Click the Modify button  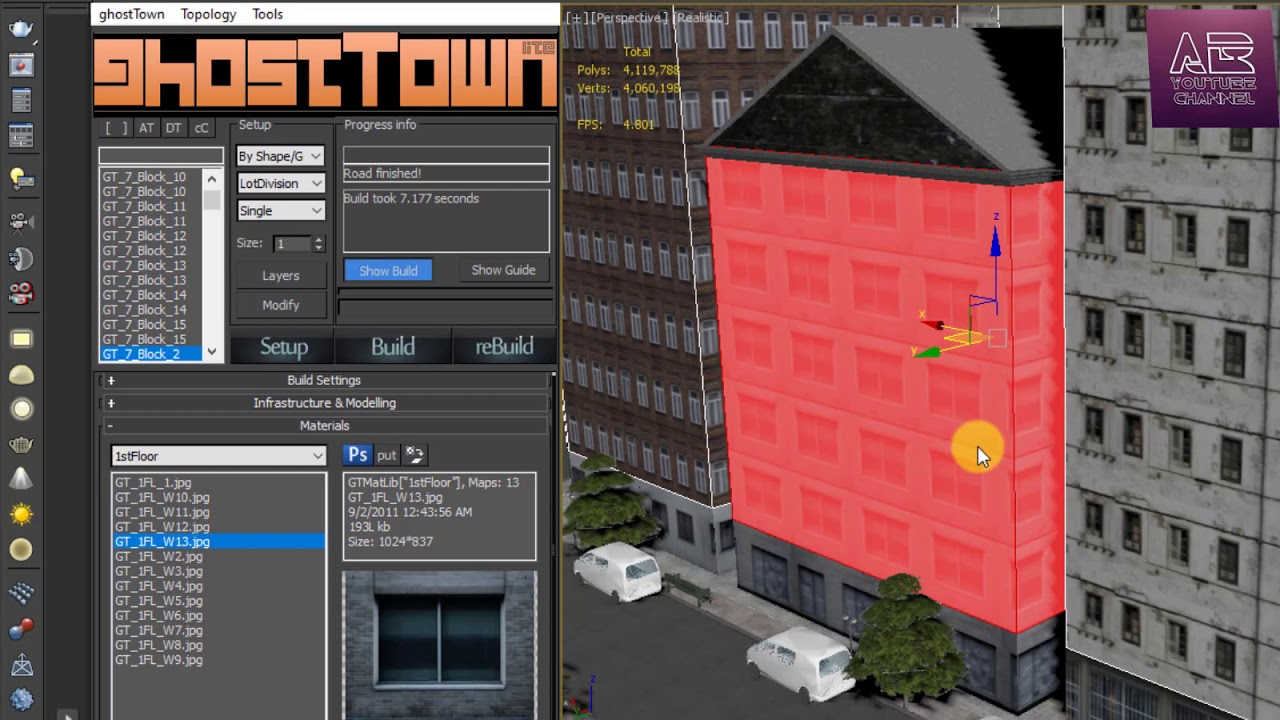[x=280, y=305]
